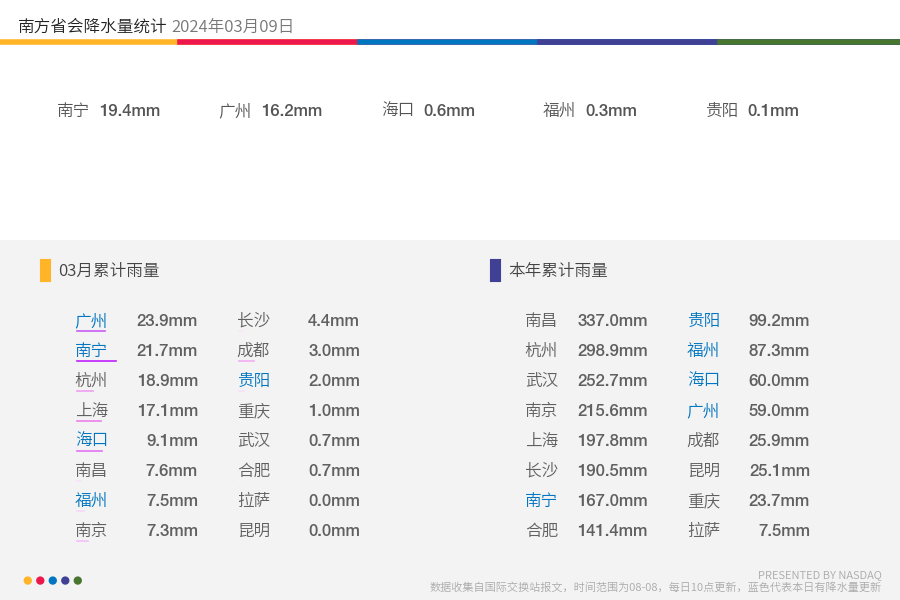Click 成都 in the March list

click(x=253, y=350)
